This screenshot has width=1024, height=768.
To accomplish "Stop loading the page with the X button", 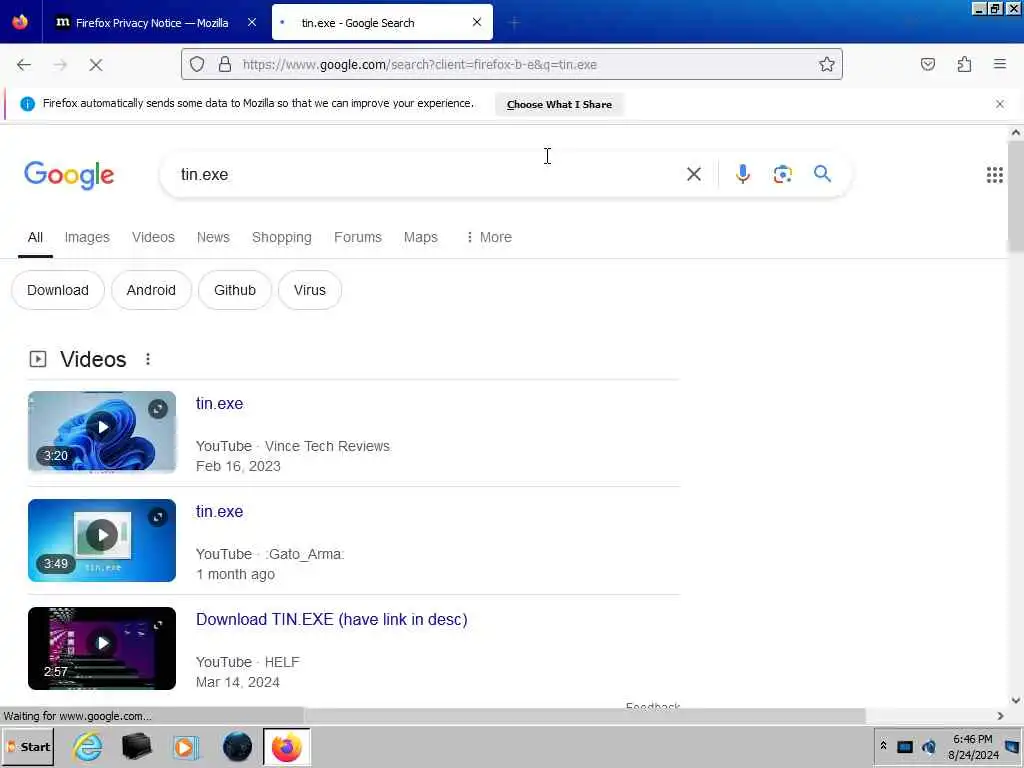I will coord(96,65).
